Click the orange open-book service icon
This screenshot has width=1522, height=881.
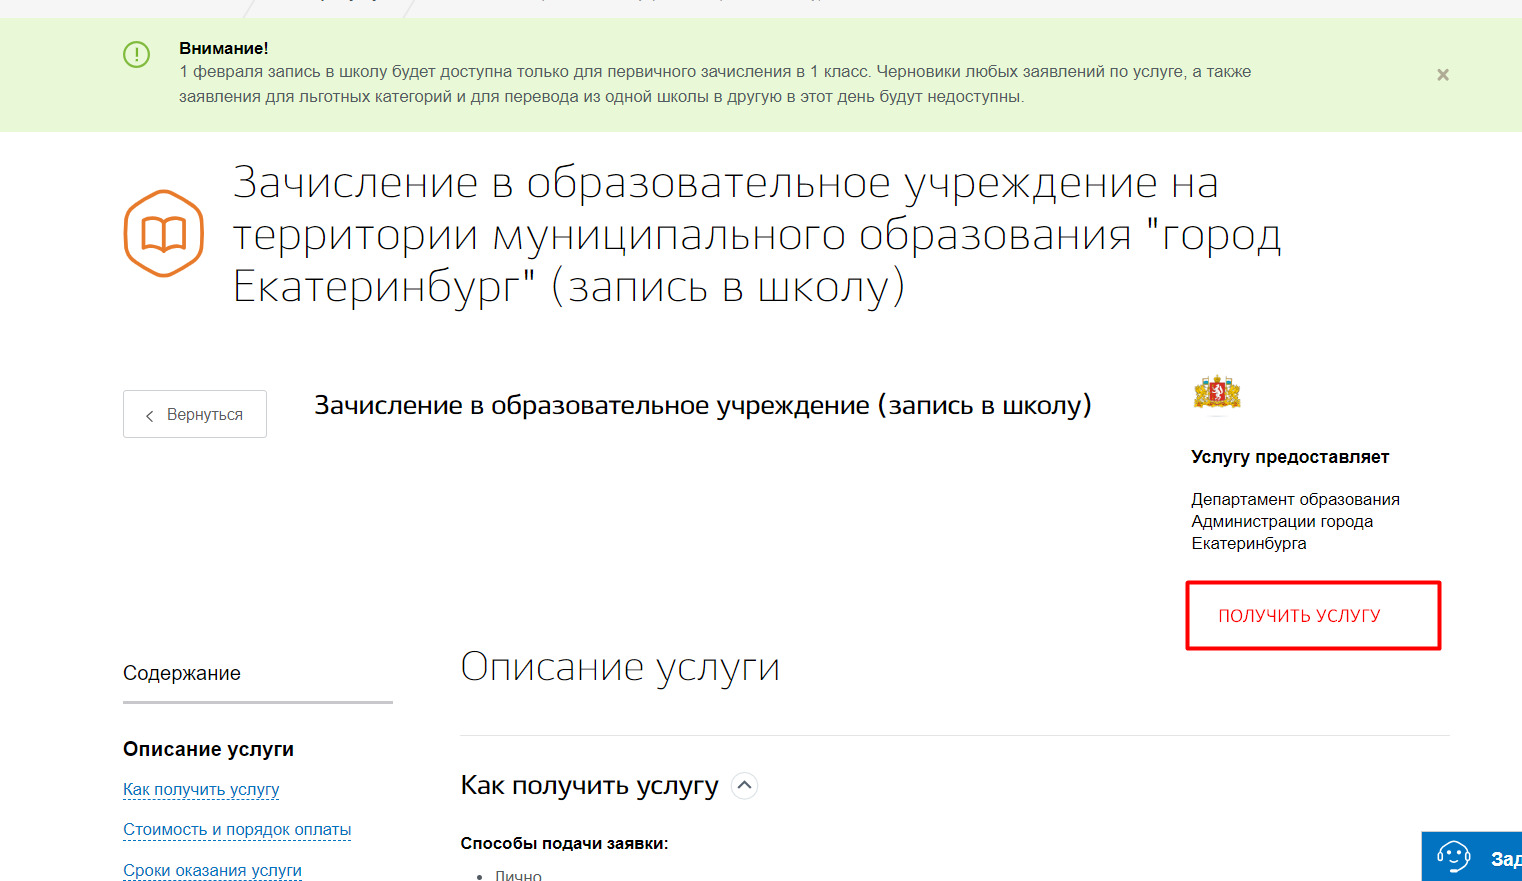(x=164, y=233)
